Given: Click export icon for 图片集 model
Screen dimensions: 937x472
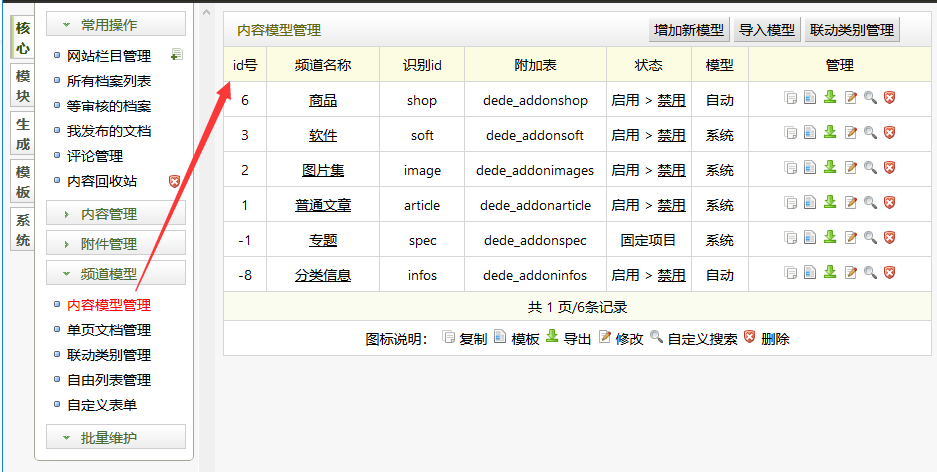Looking at the screenshot, I should tap(830, 168).
